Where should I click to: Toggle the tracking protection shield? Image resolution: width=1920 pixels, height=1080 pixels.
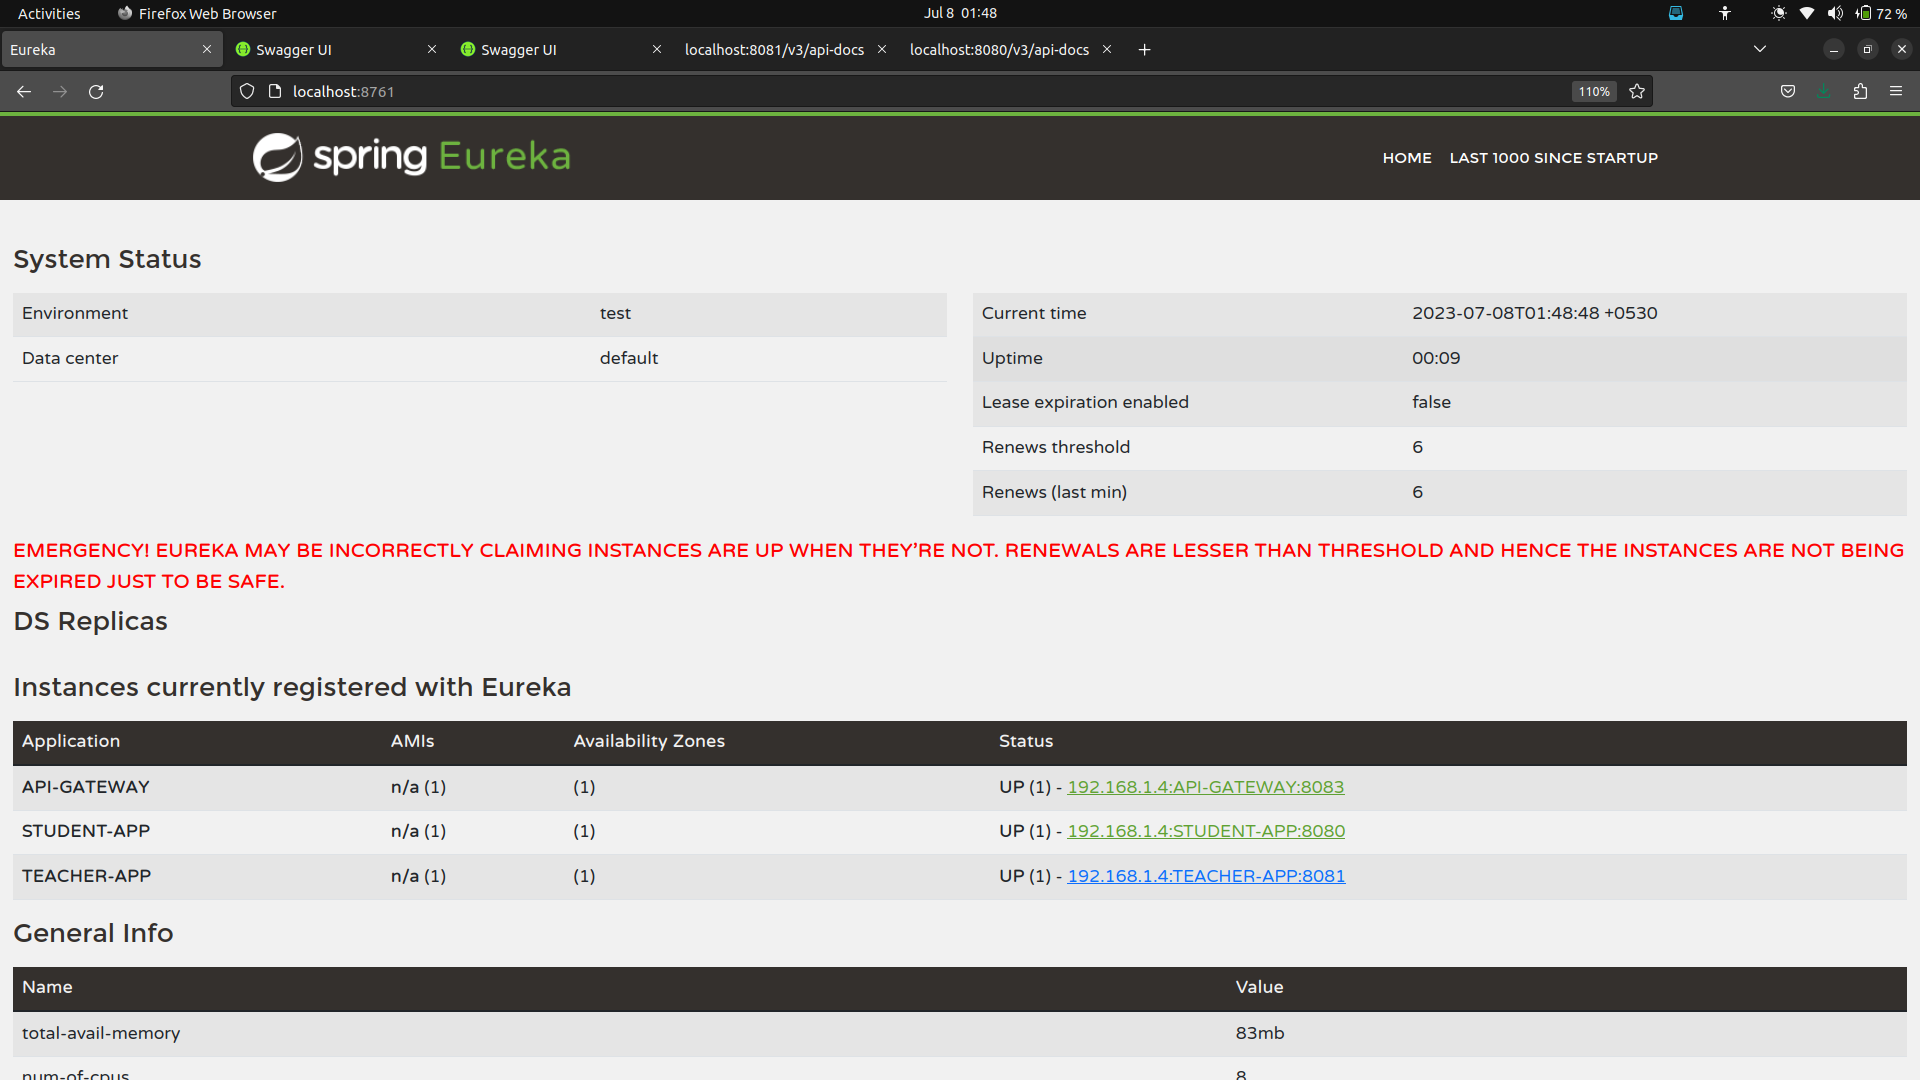point(246,91)
